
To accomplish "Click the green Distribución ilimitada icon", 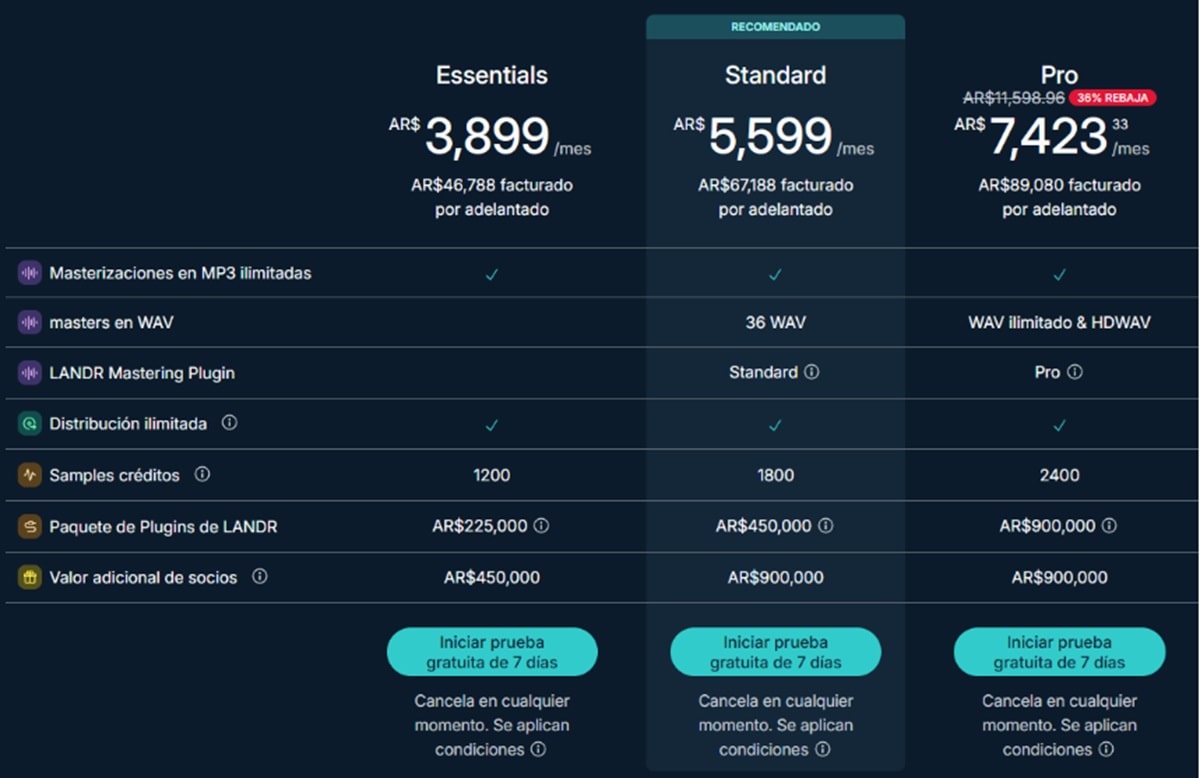I will point(30,424).
